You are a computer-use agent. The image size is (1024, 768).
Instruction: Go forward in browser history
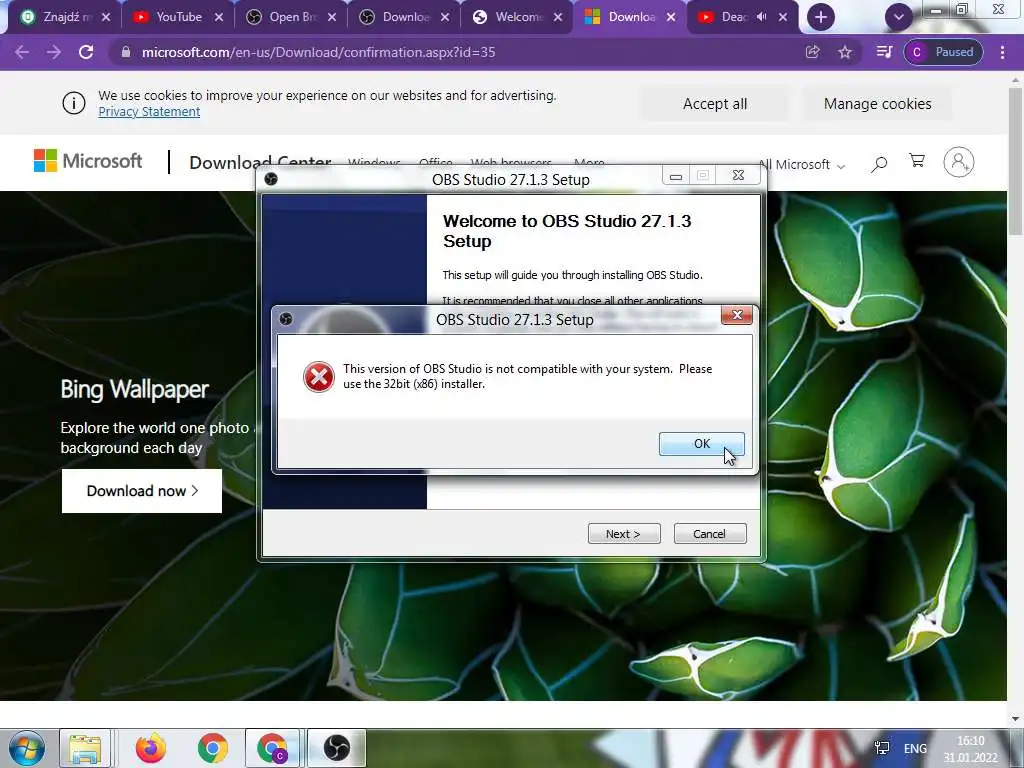coord(54,52)
